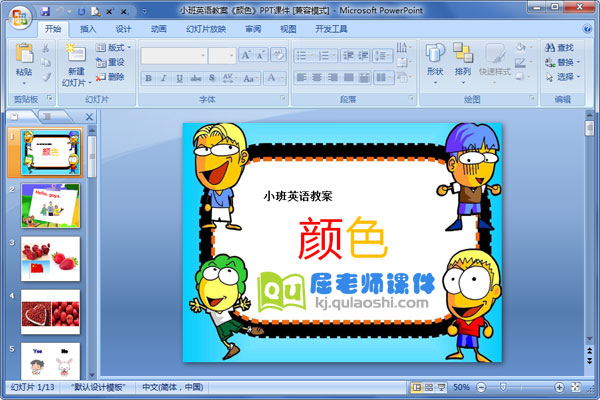
Task: Start slide show from status bar
Action: (442, 387)
